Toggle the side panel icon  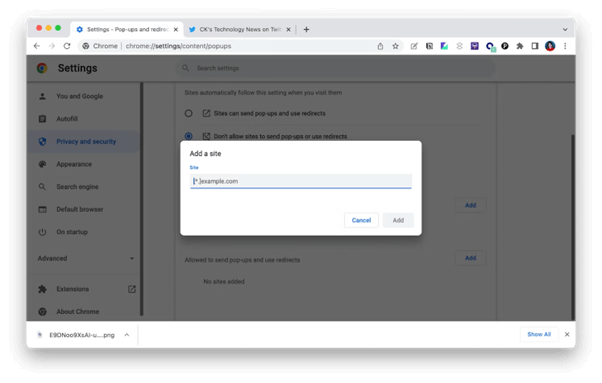(535, 46)
